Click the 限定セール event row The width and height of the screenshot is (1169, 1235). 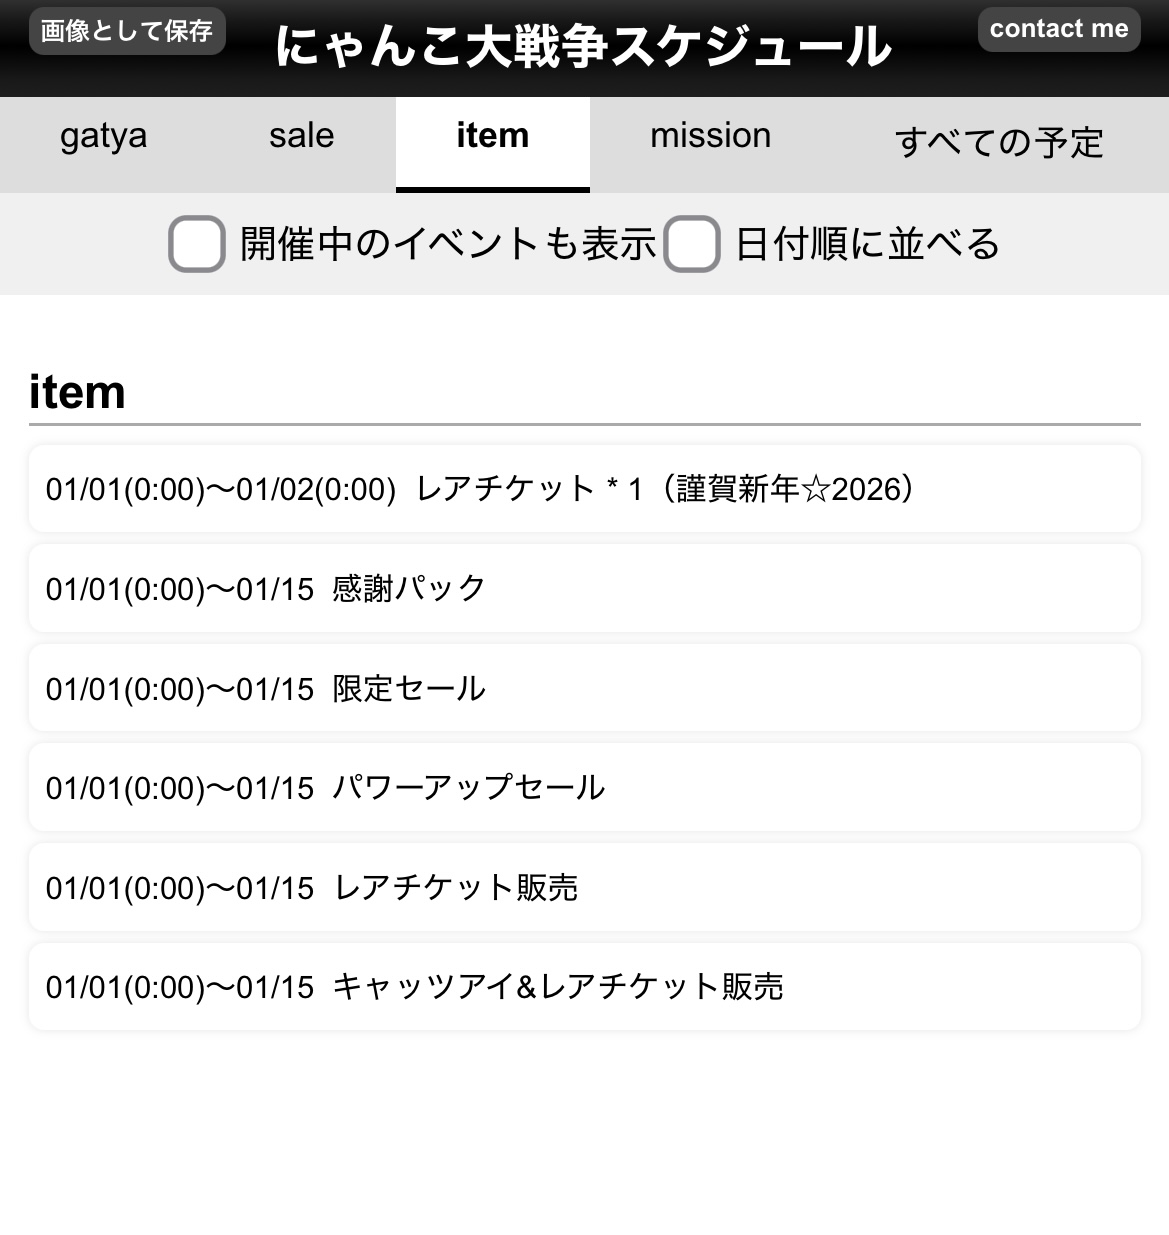click(x=584, y=688)
